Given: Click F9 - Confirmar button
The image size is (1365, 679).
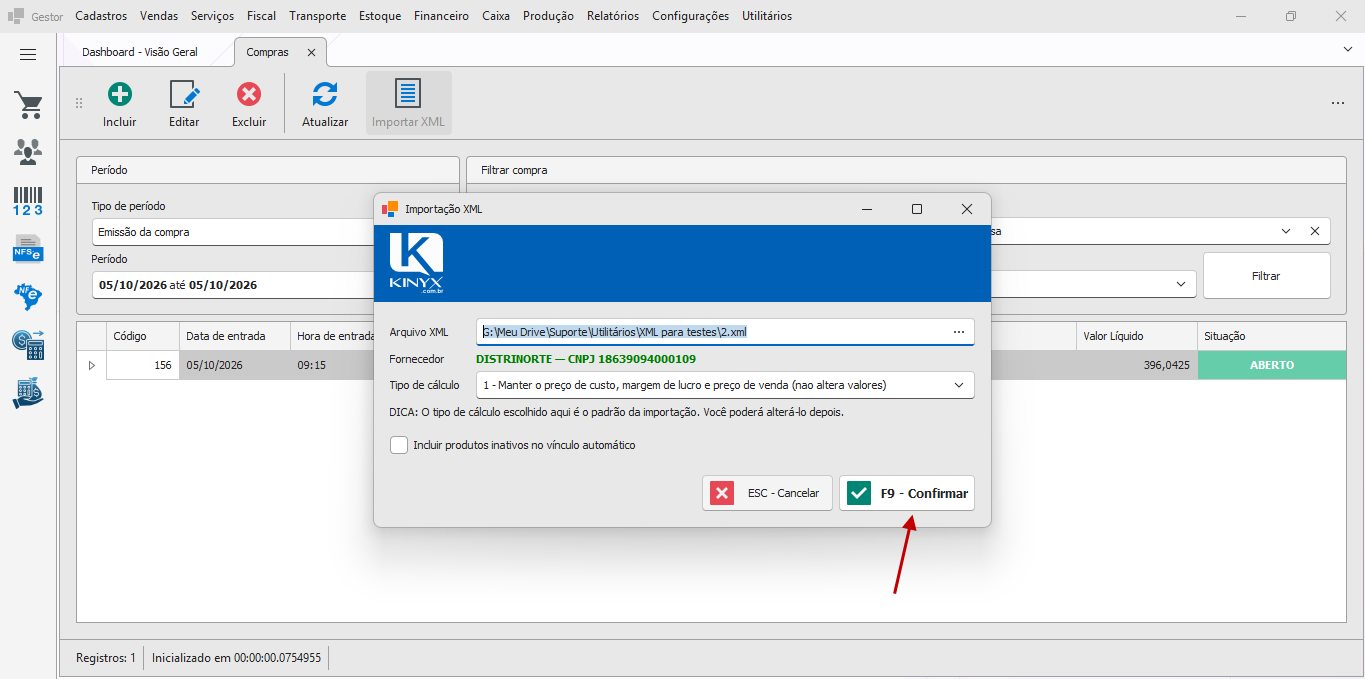Looking at the screenshot, I should coord(907,493).
